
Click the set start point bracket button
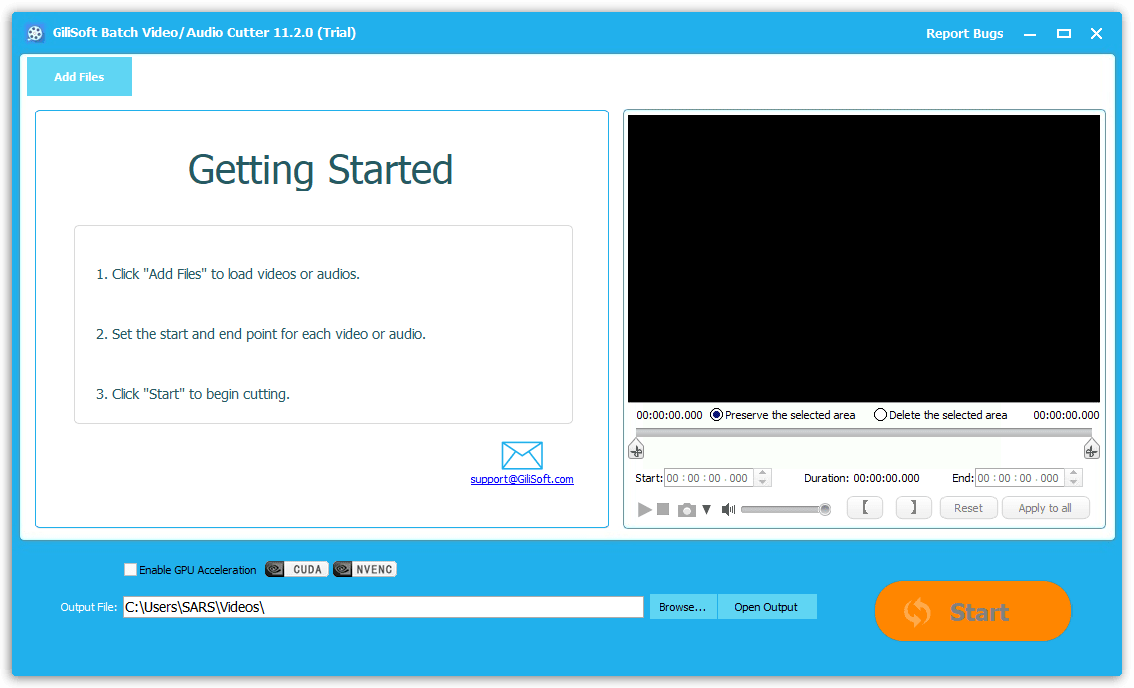[x=865, y=508]
